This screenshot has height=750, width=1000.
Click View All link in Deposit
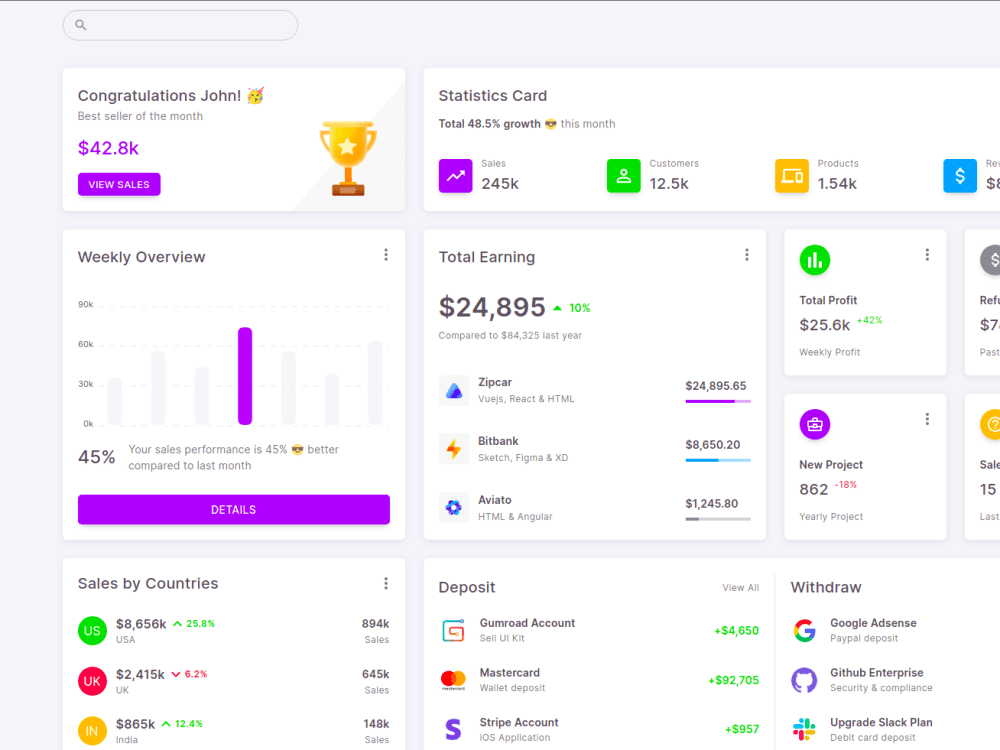[740, 587]
